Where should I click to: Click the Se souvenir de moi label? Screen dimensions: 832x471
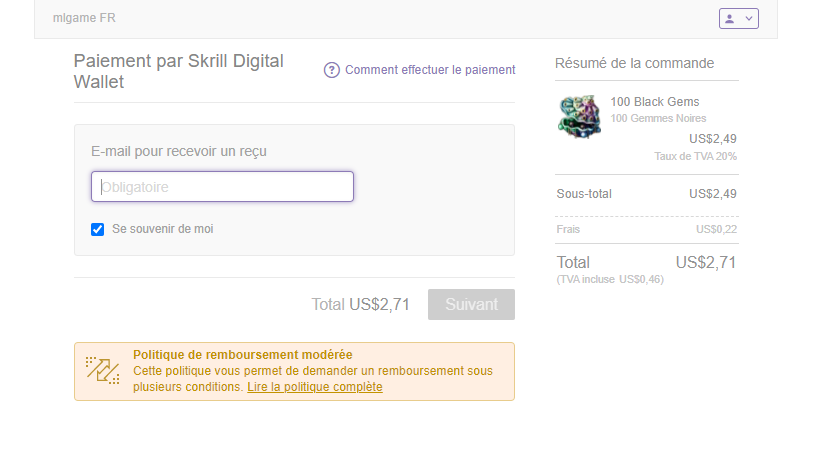click(x=162, y=229)
